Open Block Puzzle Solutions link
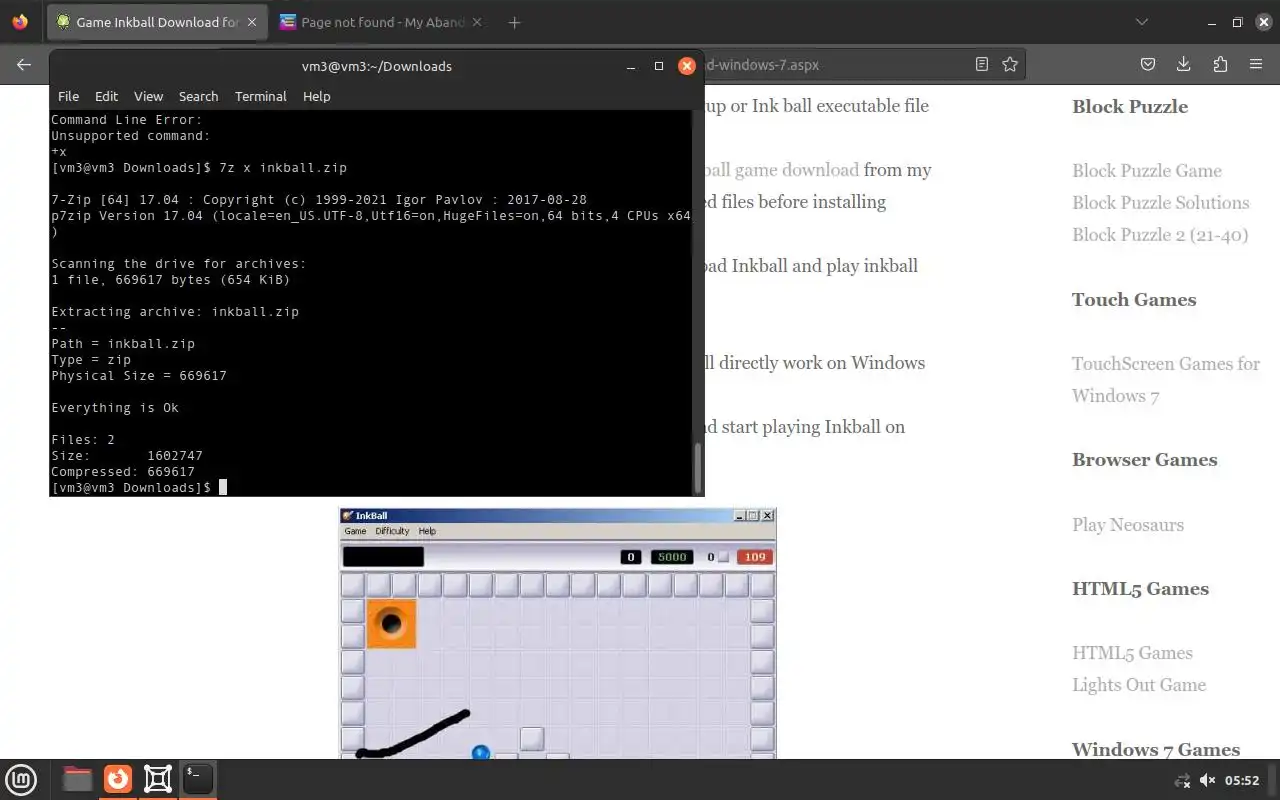Viewport: 1280px width, 800px height. tap(1161, 203)
